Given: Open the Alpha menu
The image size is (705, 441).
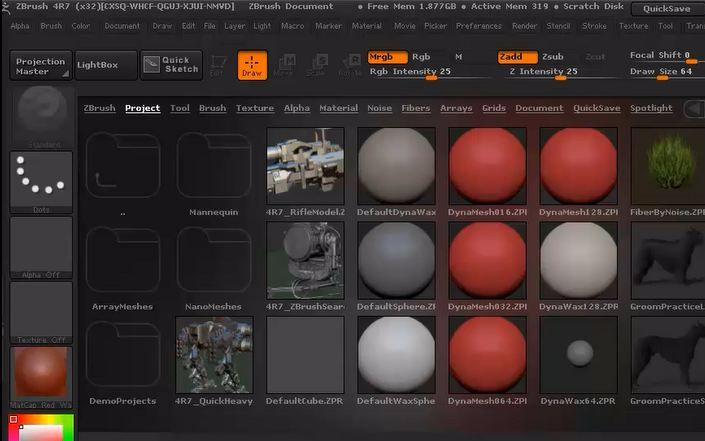Looking at the screenshot, I should [x=20, y=26].
